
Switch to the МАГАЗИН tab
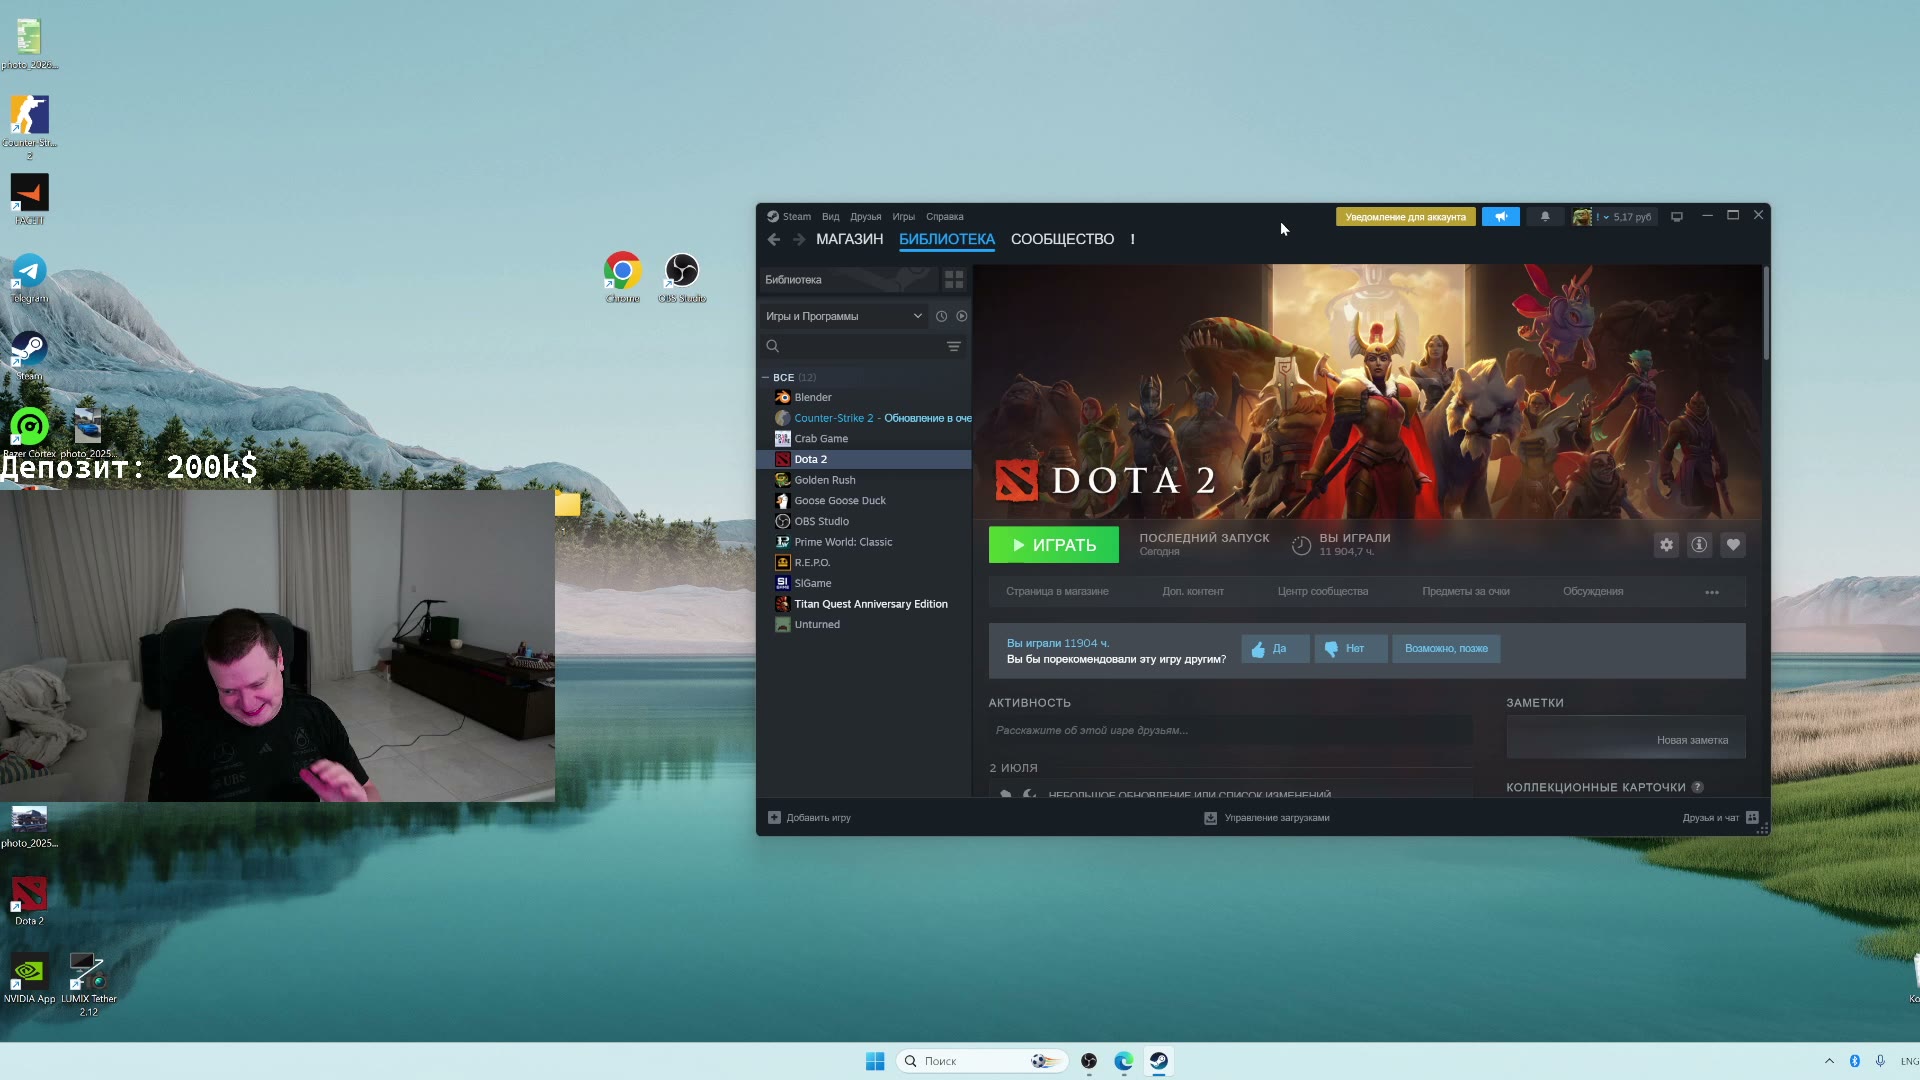(x=850, y=239)
